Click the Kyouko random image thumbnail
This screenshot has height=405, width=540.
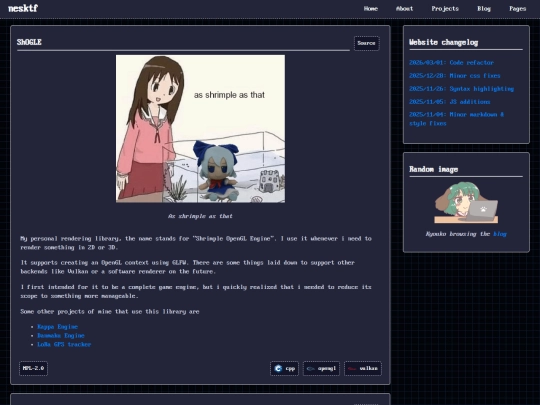pos(466,203)
